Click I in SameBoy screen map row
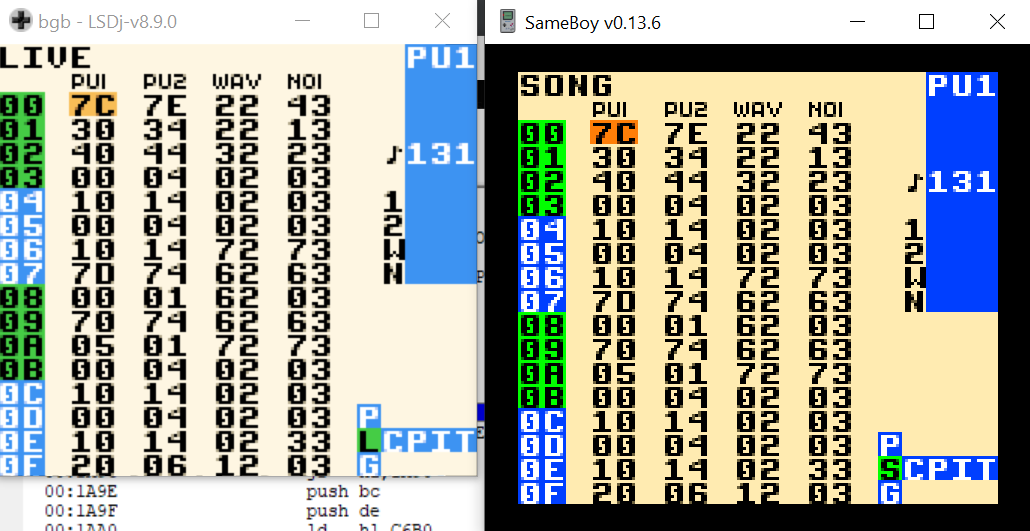 pyautogui.click(x=961, y=469)
